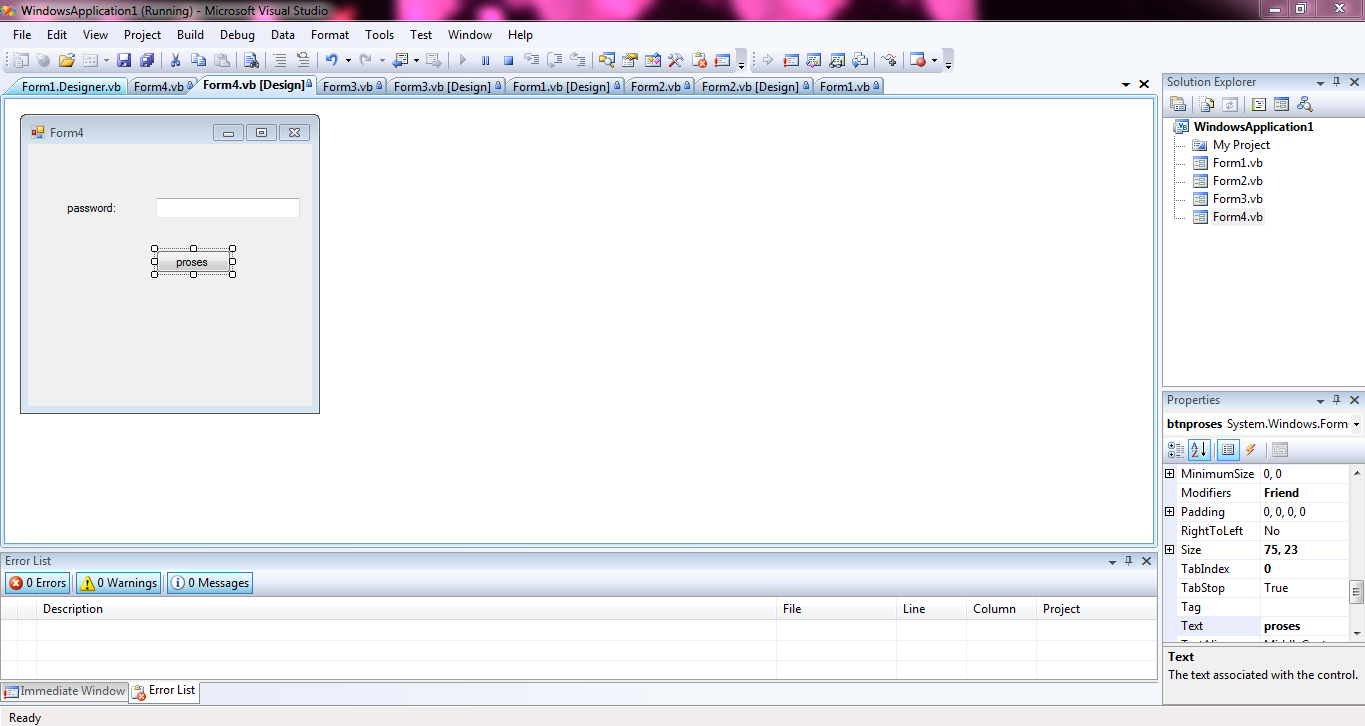
Task: Click the View Class Diagram icon in Solution Explorer
Action: [1306, 103]
